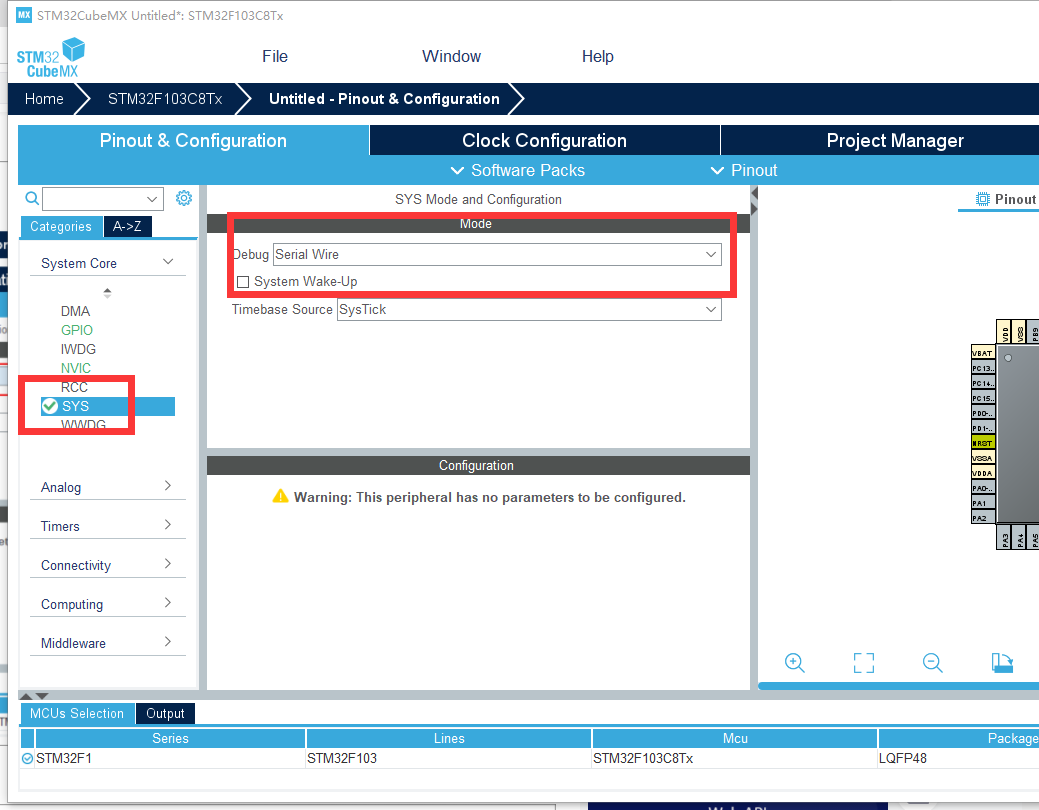Image resolution: width=1039 pixels, height=810 pixels.
Task: Open the Software Packs dropdown menu
Action: [x=518, y=170]
